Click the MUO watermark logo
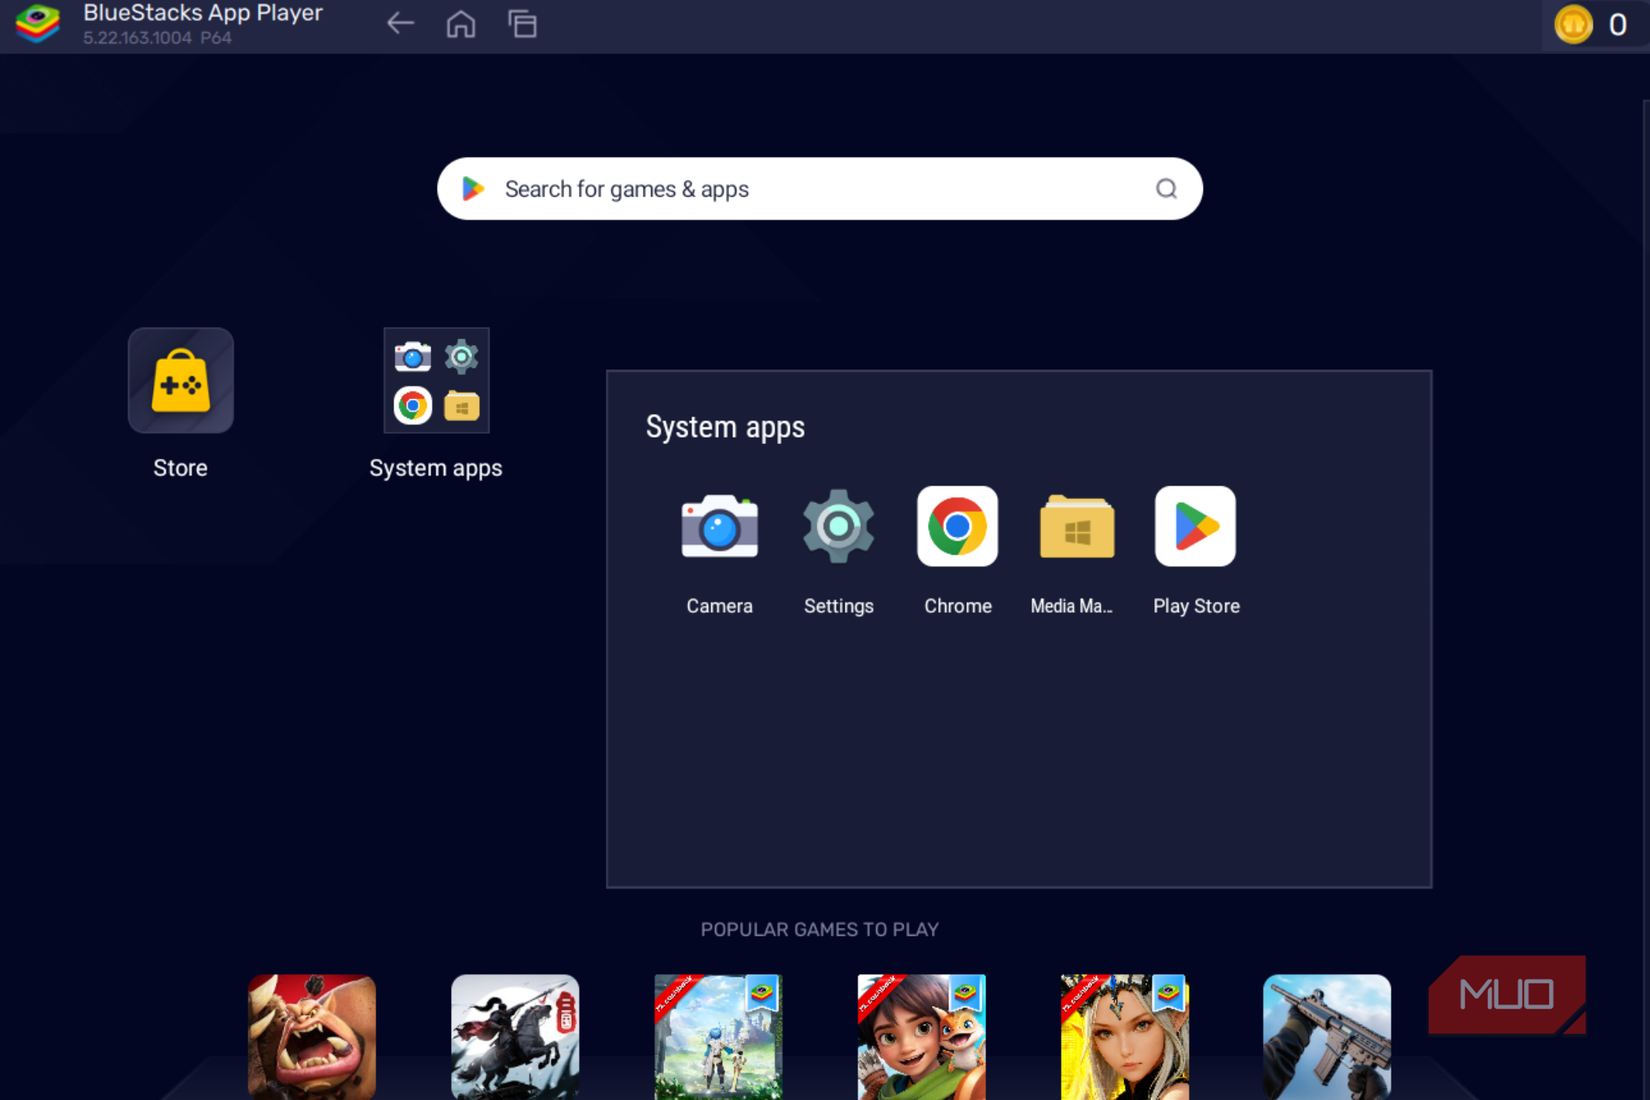 pos(1507,994)
